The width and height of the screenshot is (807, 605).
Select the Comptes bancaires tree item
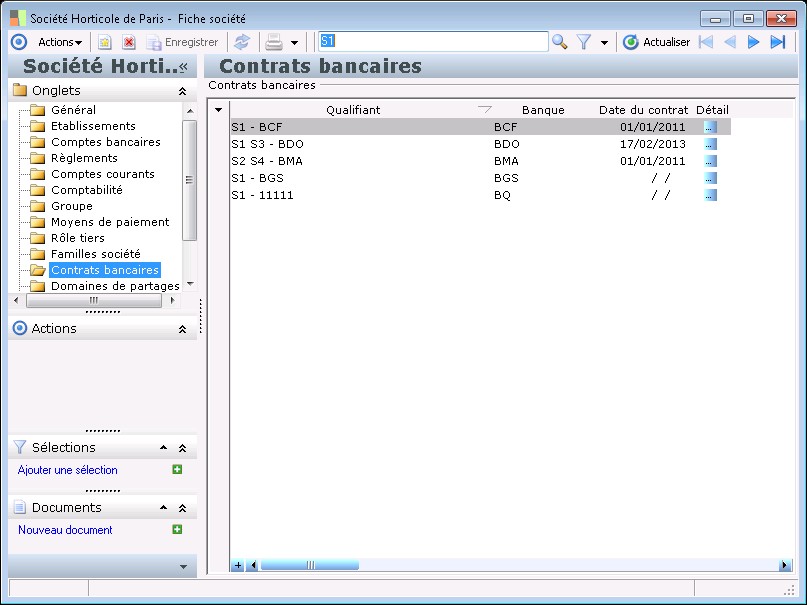(105, 142)
